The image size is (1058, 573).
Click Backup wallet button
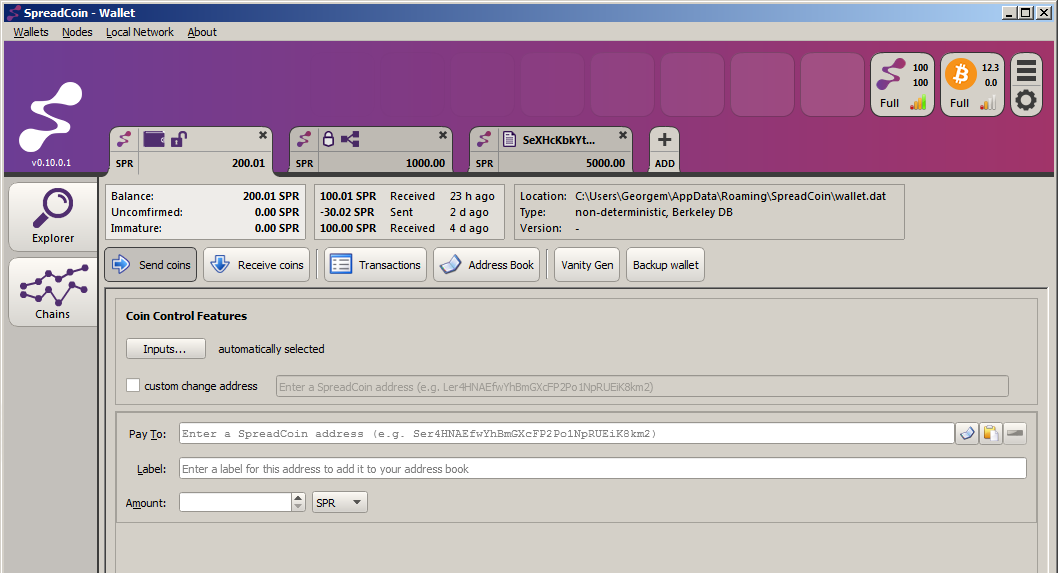(x=665, y=265)
